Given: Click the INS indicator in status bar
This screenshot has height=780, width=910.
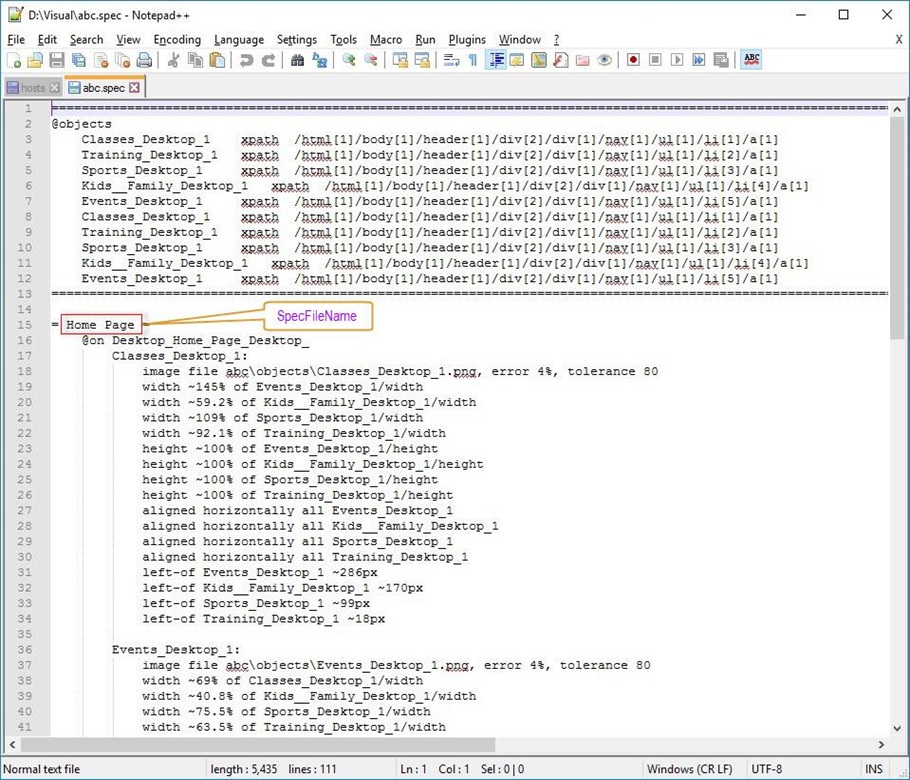Looking at the screenshot, I should tap(873, 769).
